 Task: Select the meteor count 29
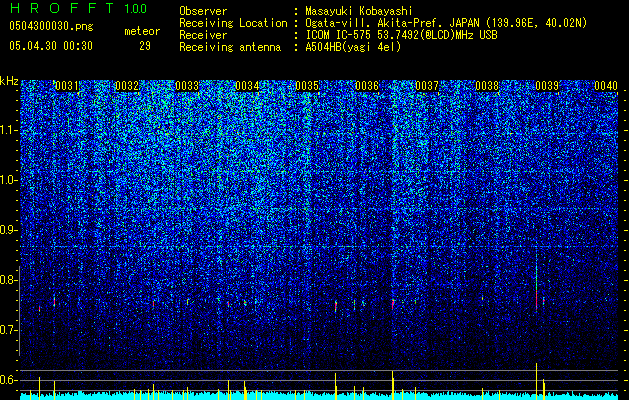coord(145,46)
